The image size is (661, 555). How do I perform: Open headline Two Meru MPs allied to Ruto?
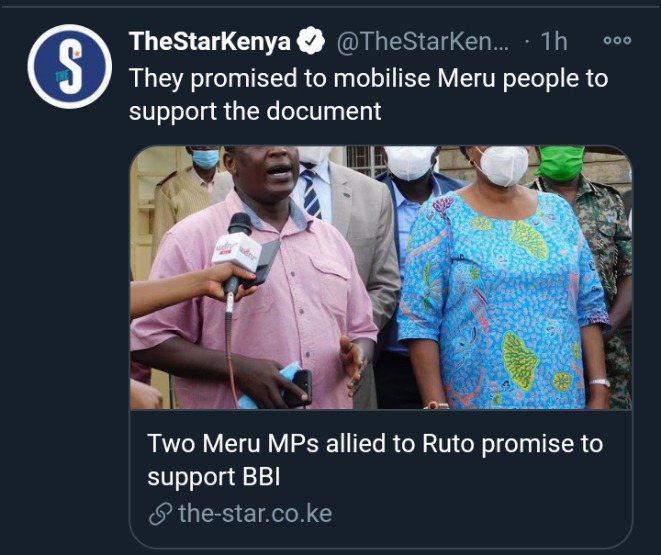point(375,460)
